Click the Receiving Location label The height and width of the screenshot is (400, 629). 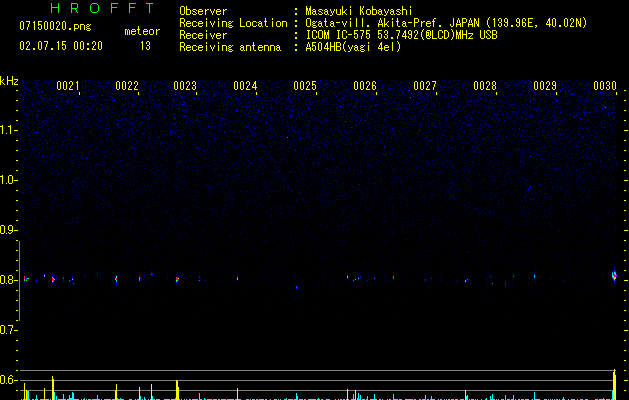coord(233,23)
